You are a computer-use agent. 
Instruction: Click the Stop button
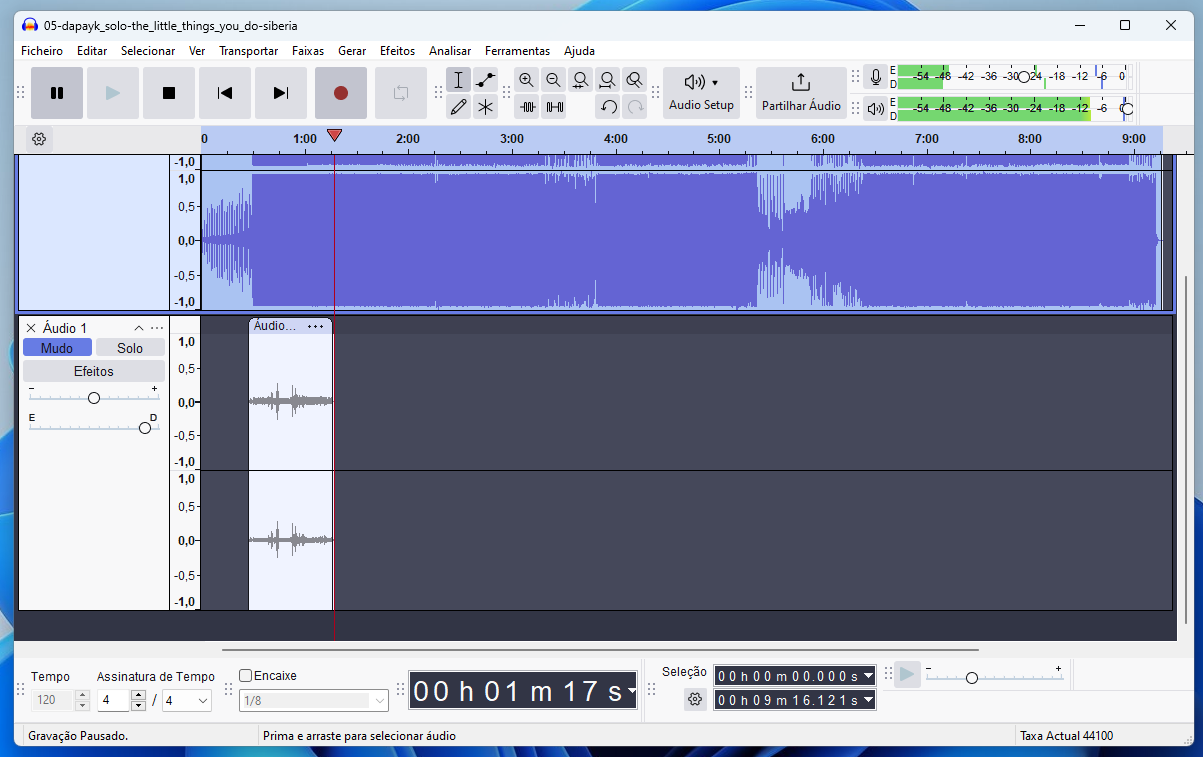coord(169,93)
